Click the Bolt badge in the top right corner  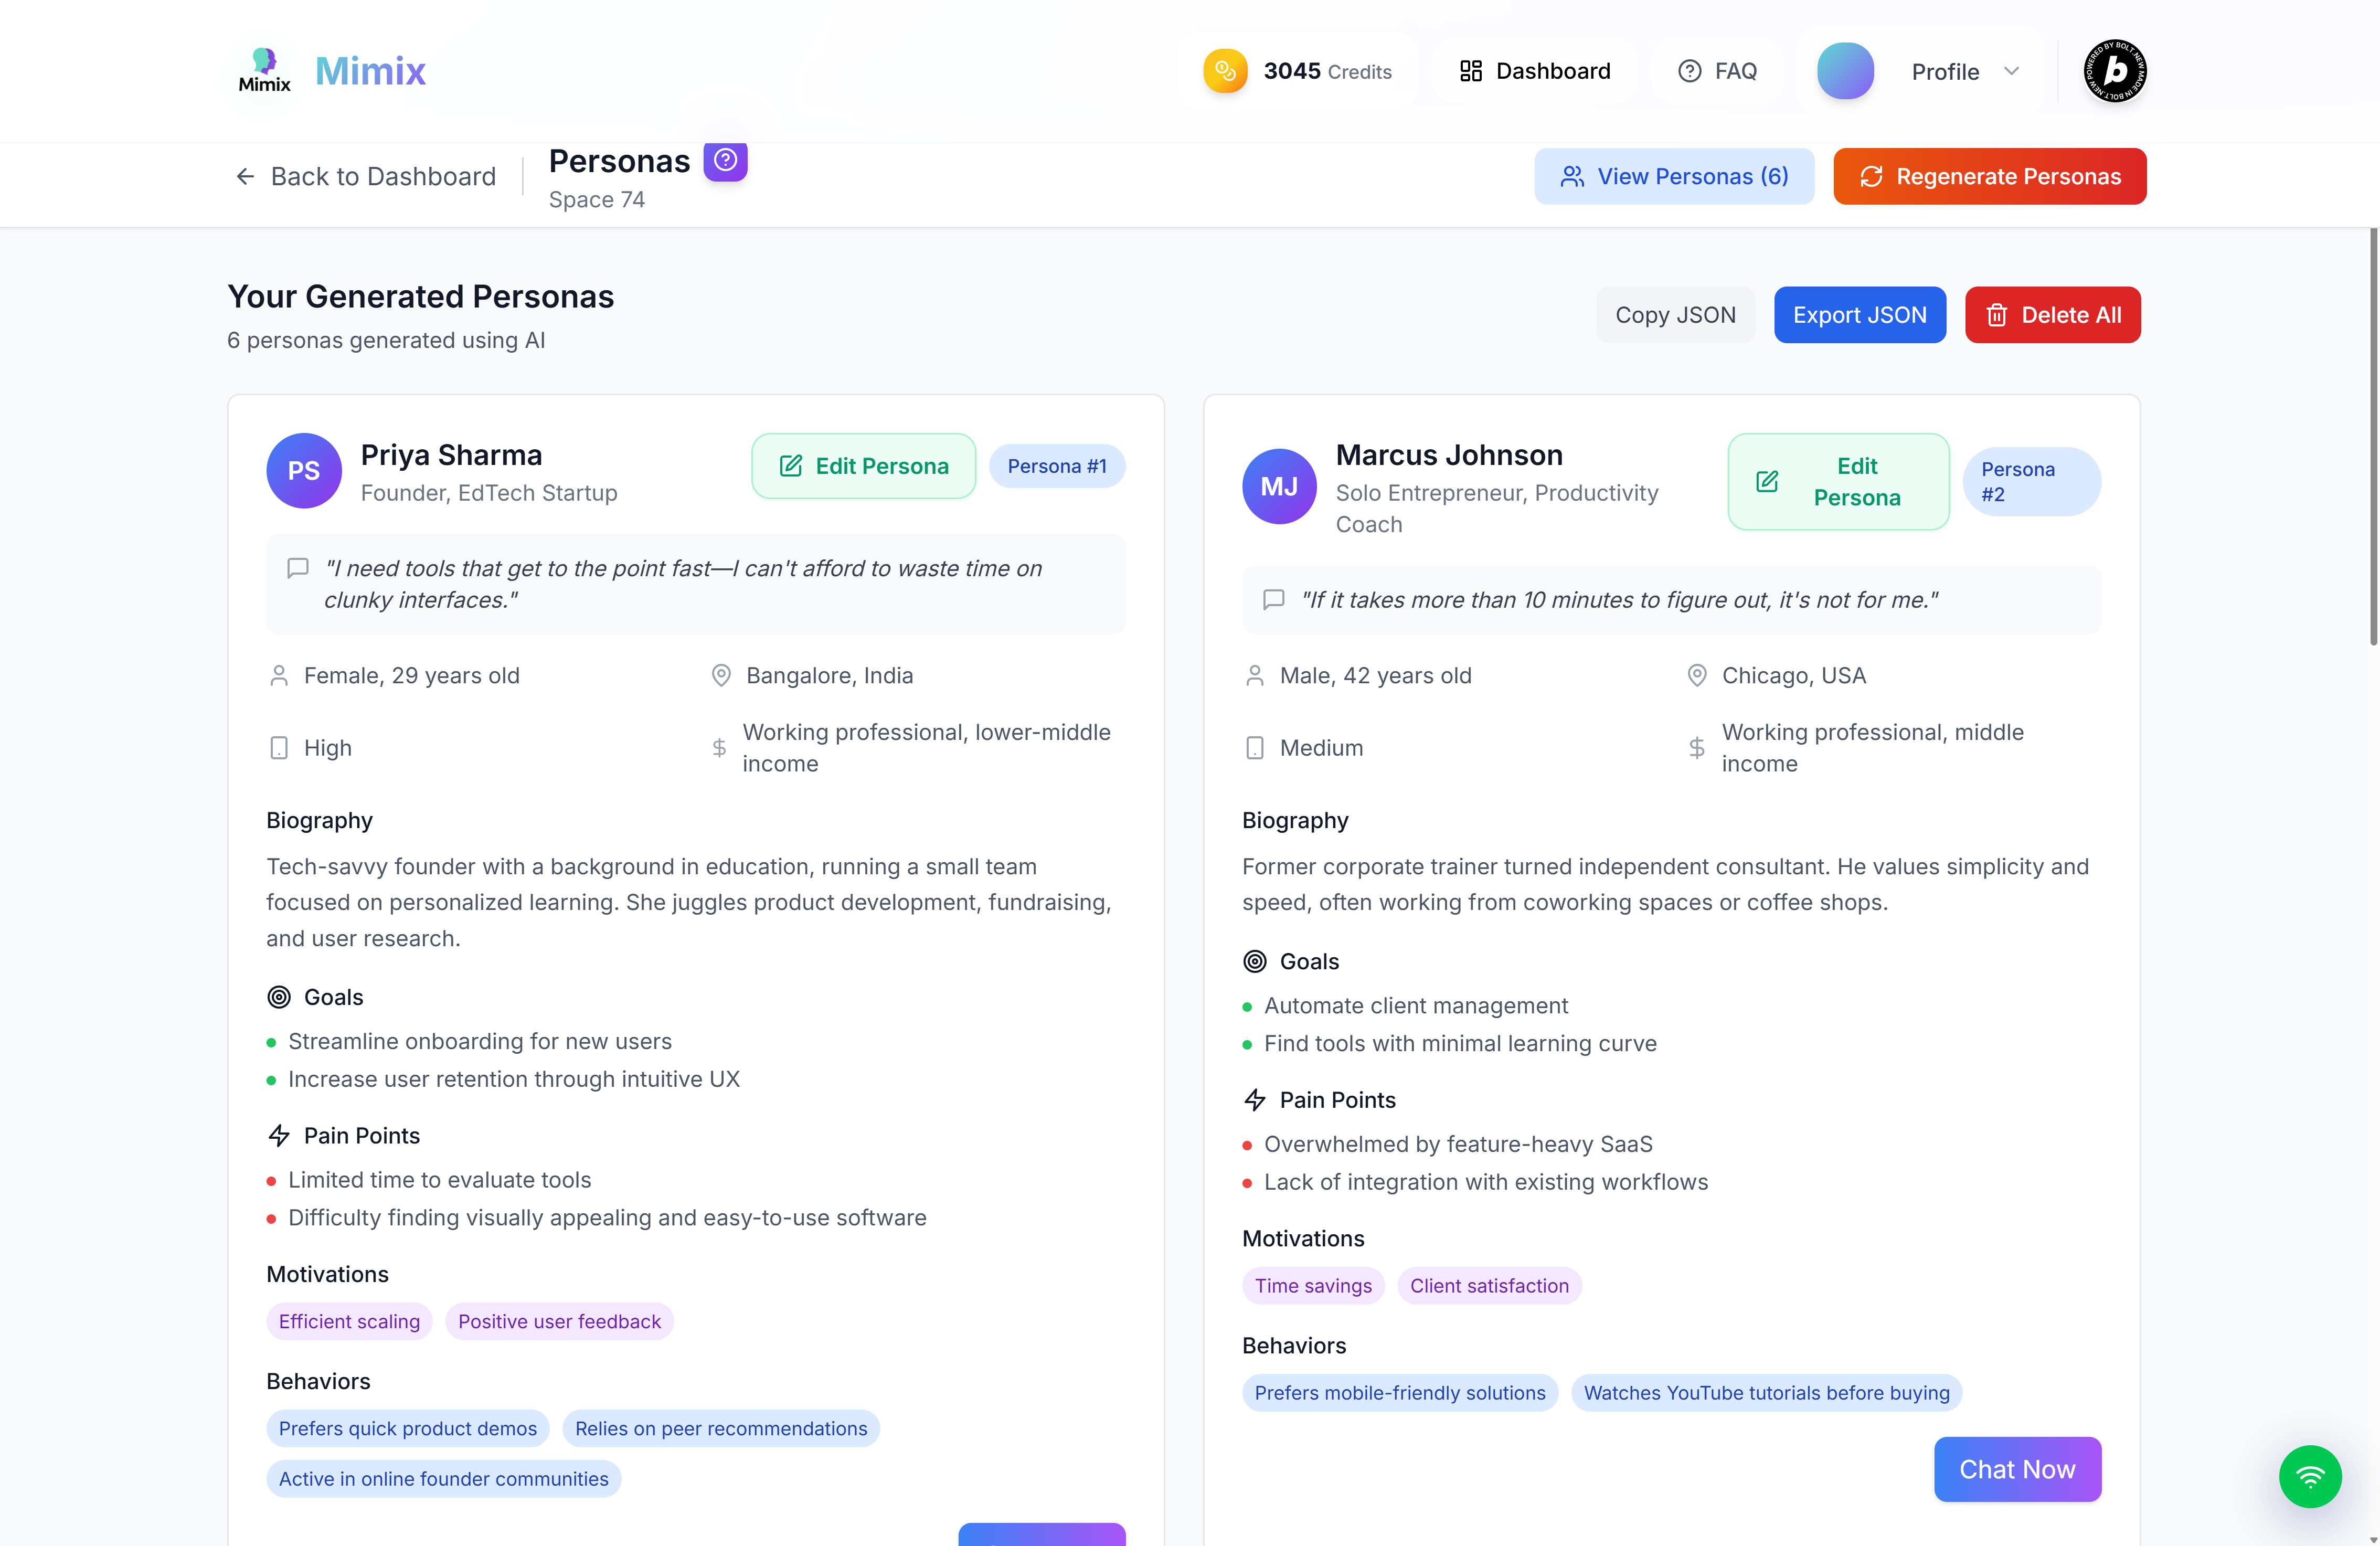point(2115,70)
